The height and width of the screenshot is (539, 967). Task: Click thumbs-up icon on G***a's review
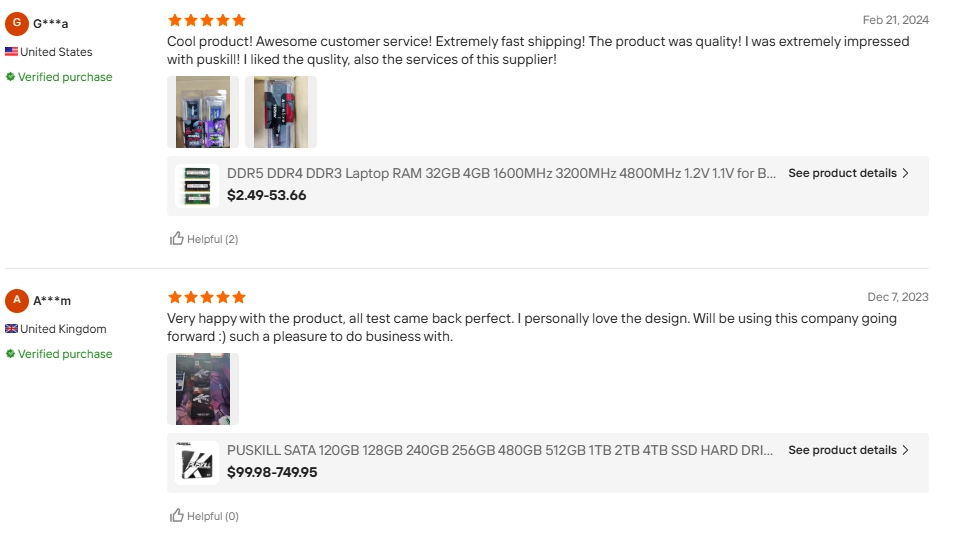[x=177, y=239]
